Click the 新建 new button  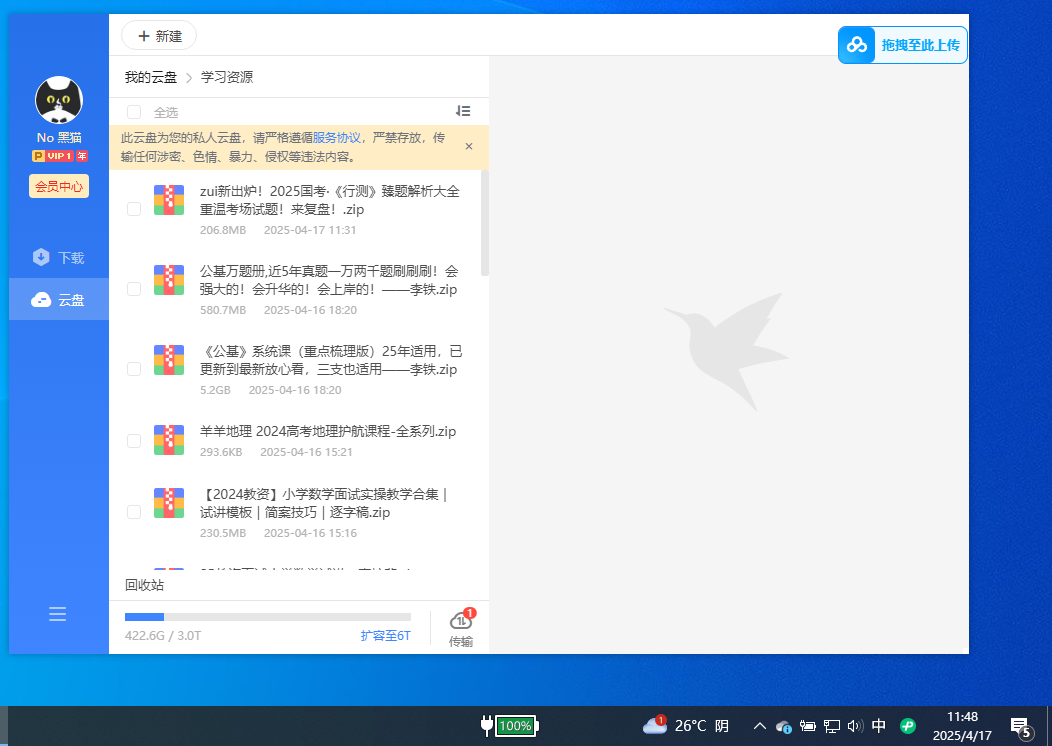tap(159, 36)
